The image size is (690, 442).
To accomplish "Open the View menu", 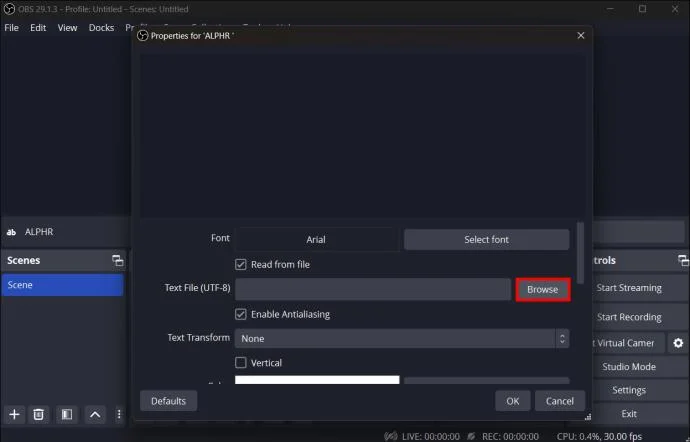I will [x=67, y=27].
